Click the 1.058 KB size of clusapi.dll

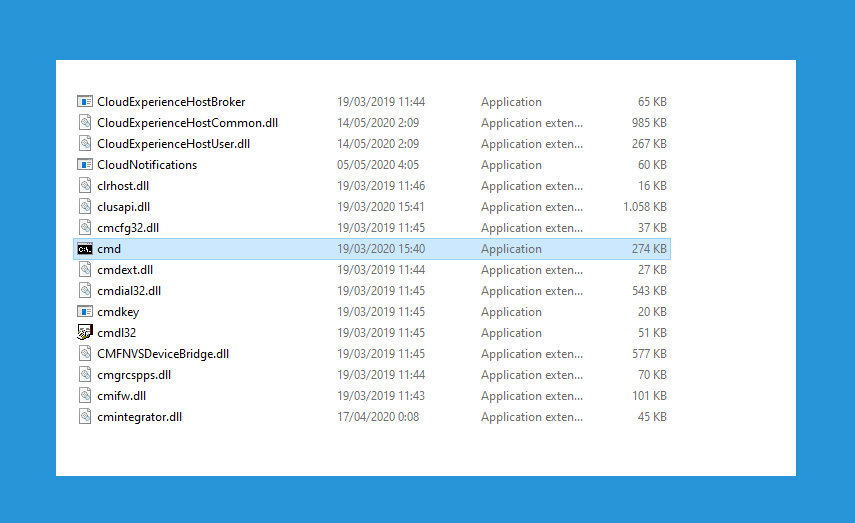tap(645, 207)
